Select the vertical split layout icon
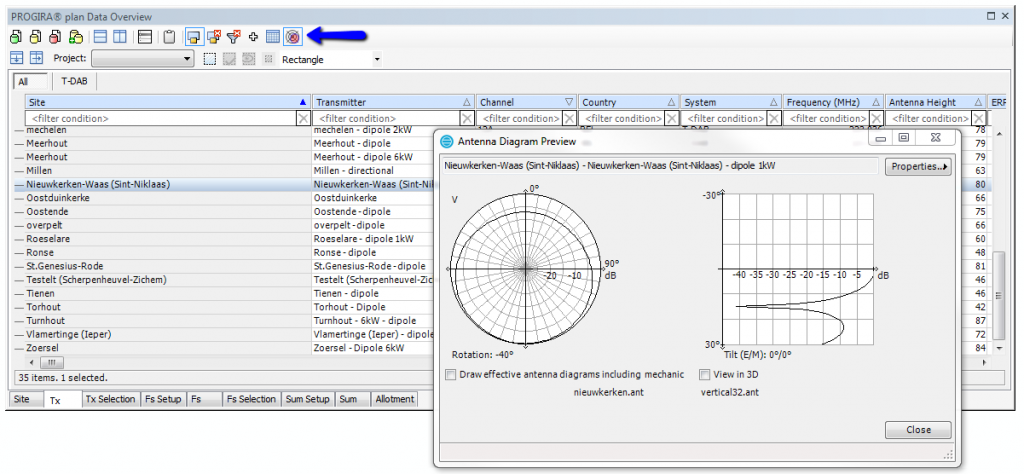Viewport: 1024px width, 474px height. 120,37
